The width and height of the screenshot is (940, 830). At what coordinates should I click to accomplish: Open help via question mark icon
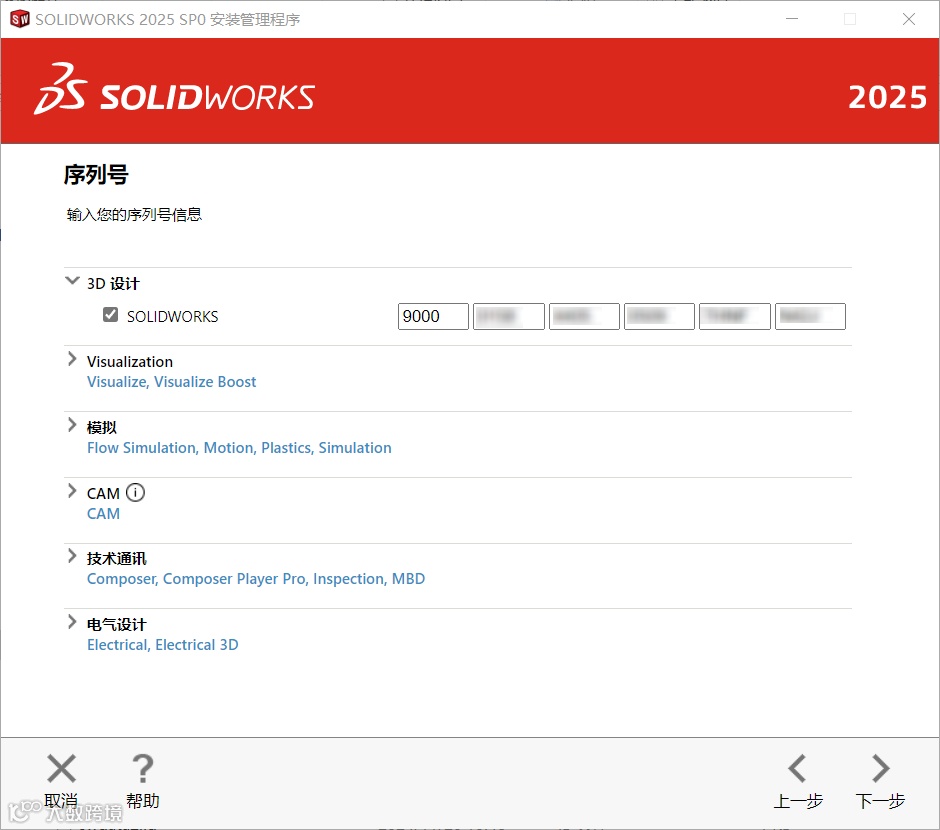143,768
